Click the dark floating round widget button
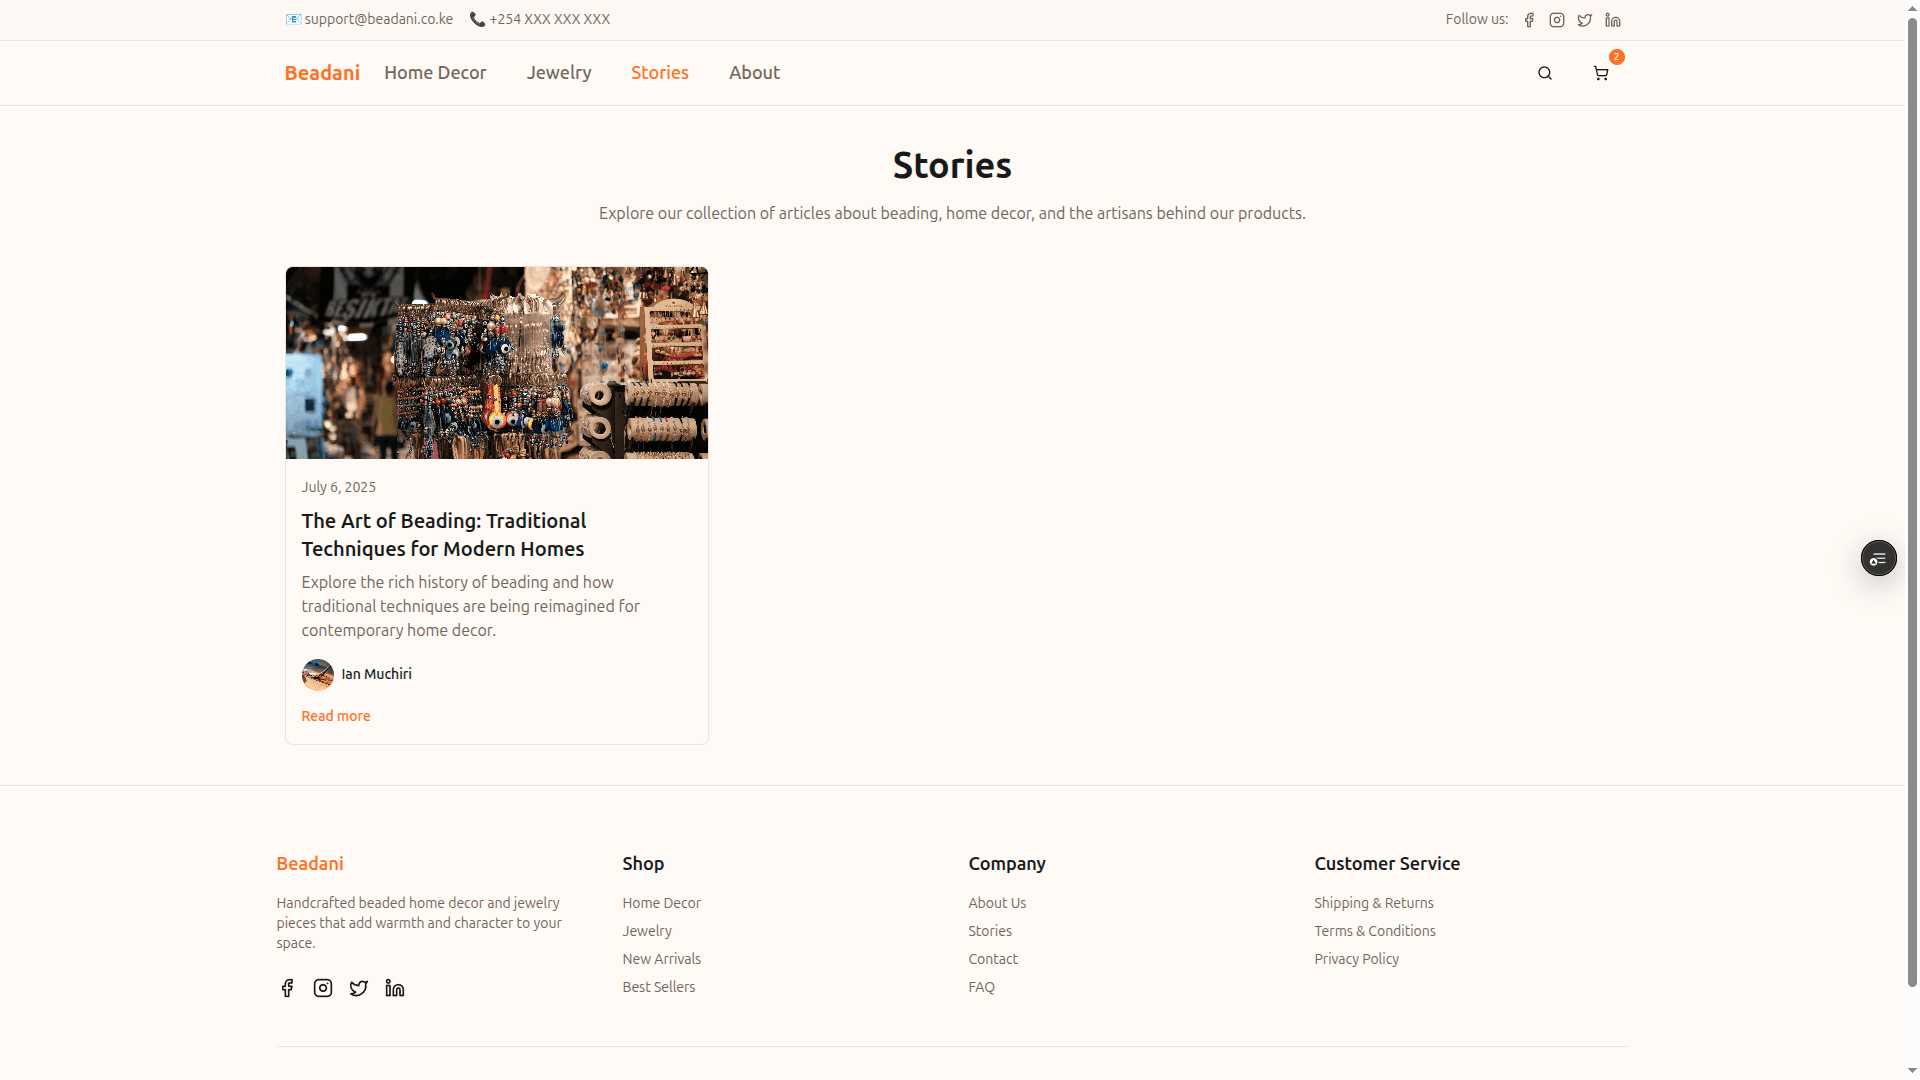 (1878, 558)
